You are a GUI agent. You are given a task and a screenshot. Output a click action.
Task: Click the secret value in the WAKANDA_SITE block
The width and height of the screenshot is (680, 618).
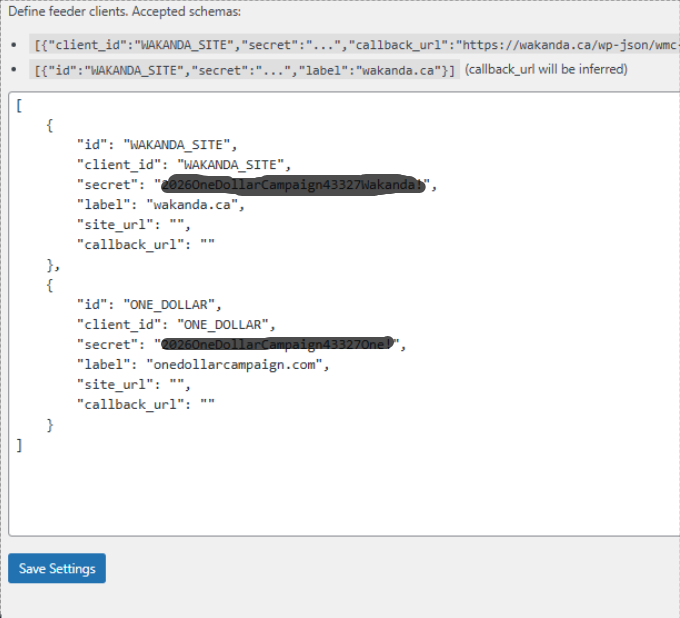pyautogui.click(x=296, y=185)
